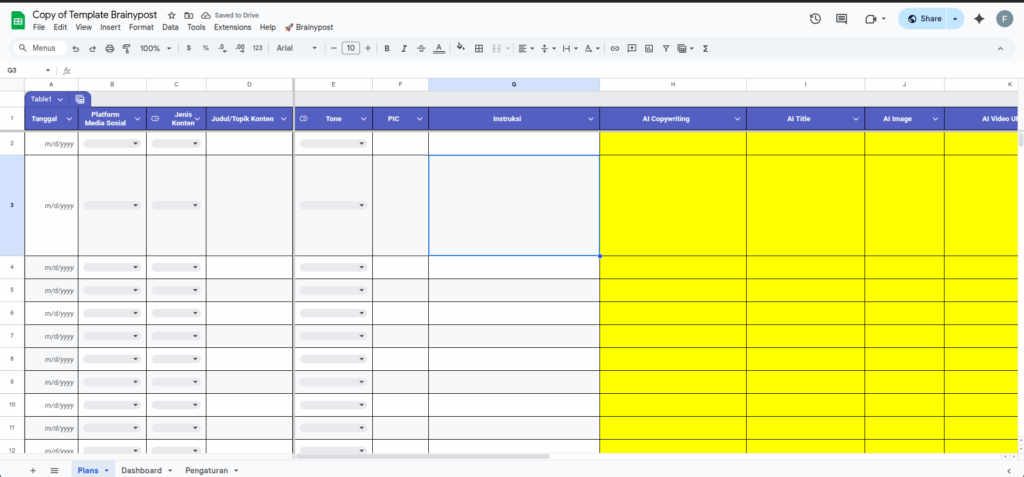Screen dimensions: 1024x477
Task: Click Add Sheet plus button
Action: [33, 470]
